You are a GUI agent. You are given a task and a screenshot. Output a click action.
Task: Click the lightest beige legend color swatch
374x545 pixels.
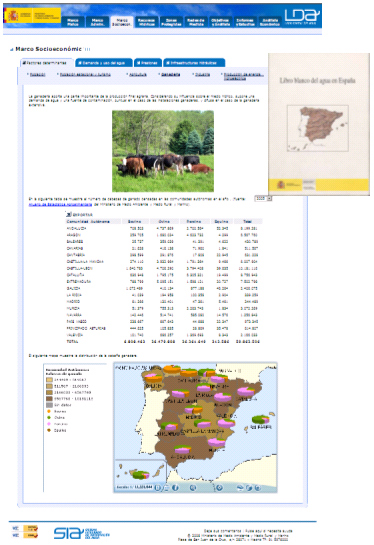49,380
